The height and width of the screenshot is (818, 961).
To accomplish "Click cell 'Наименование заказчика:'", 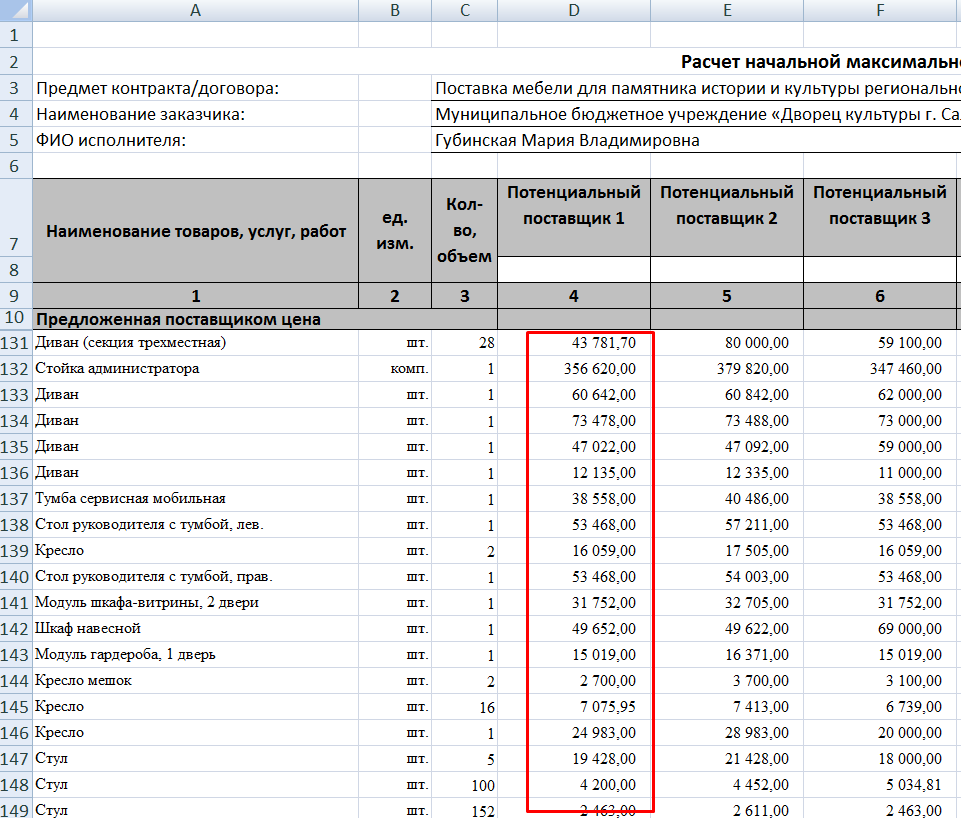I will 196,114.
